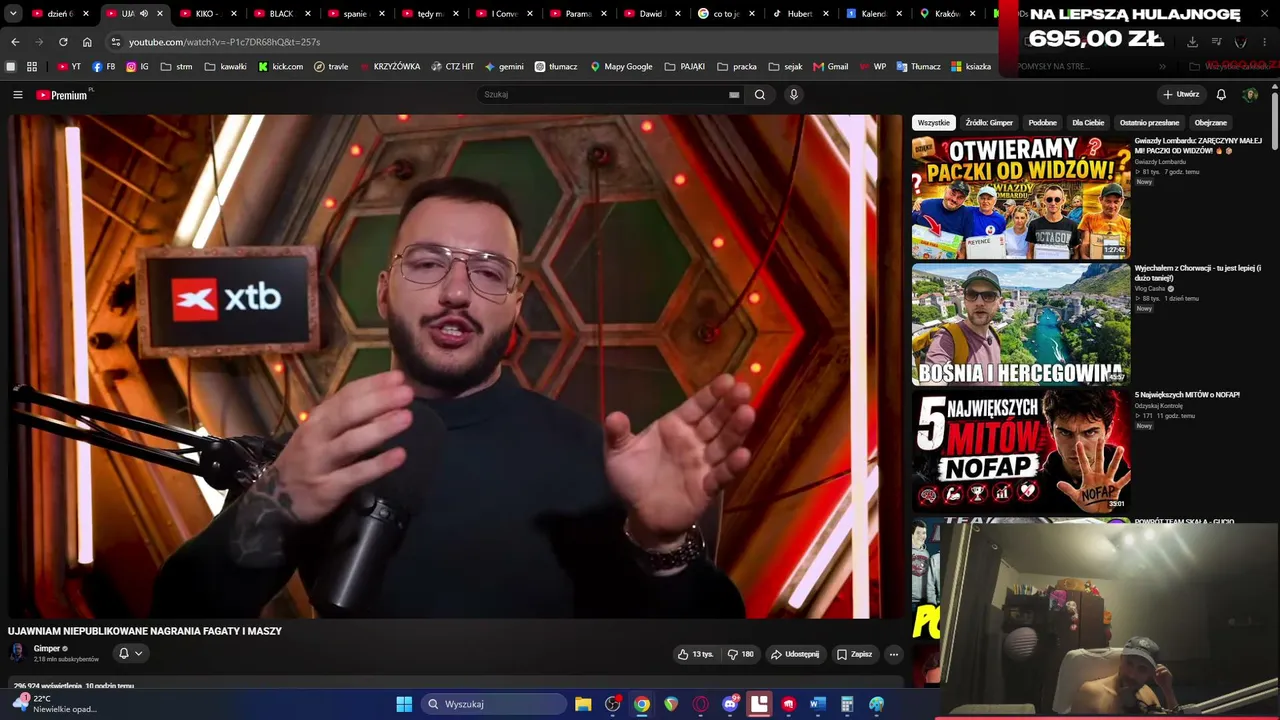Open the on-screen keyboard in search box
Image resolution: width=1280 pixels, height=720 pixels.
(x=734, y=95)
